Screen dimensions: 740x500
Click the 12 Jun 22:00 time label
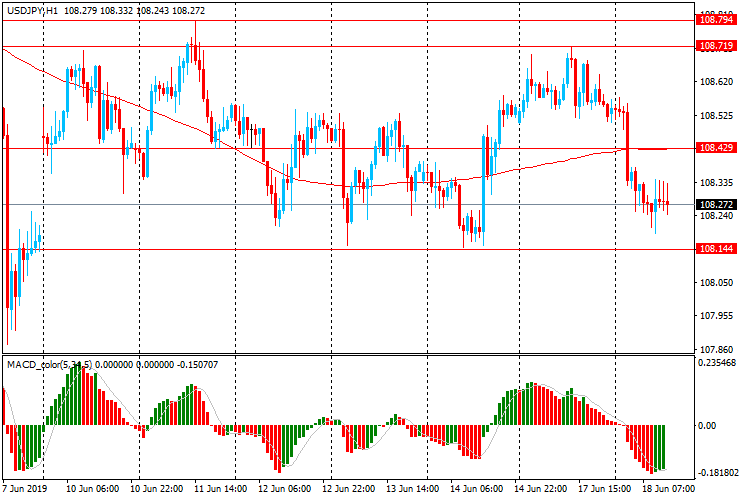click(349, 488)
